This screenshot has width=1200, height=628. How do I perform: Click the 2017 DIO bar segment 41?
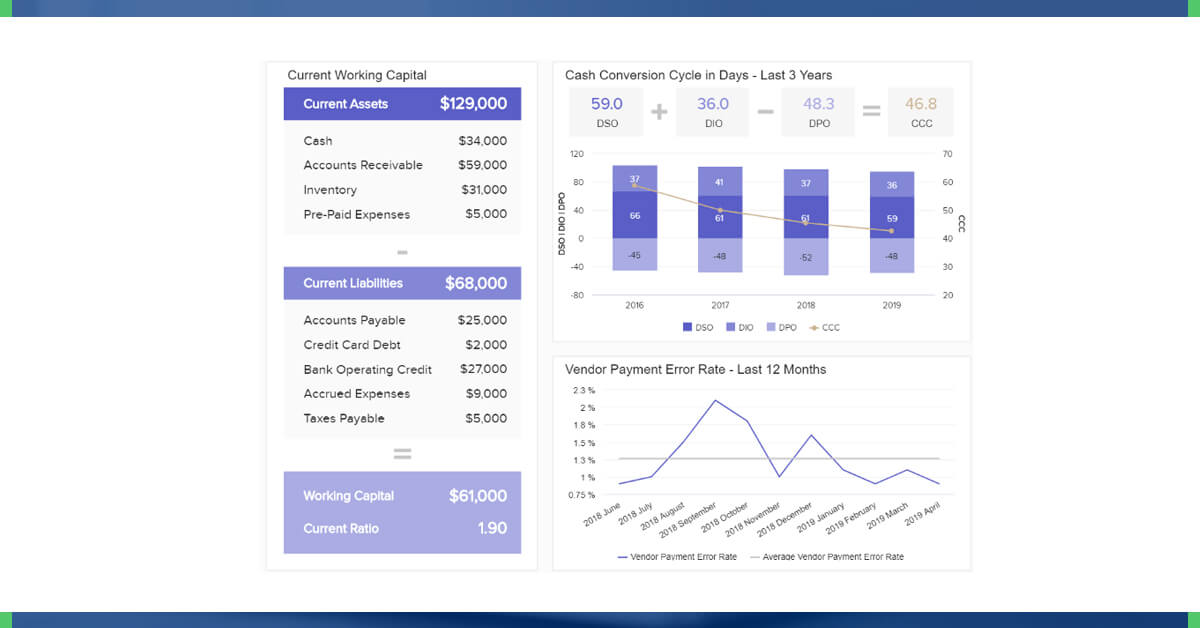point(720,181)
